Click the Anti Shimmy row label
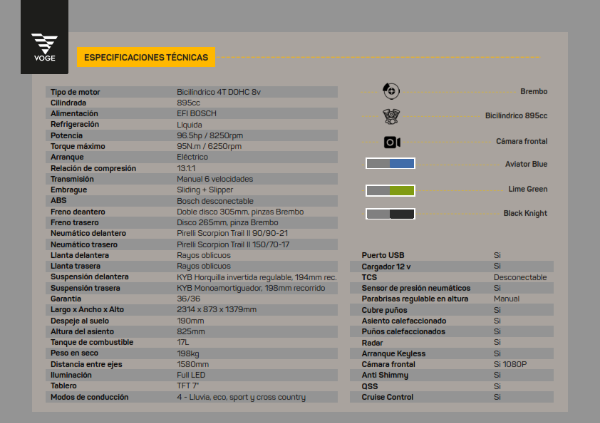The height and width of the screenshot is (423, 600). (385, 376)
